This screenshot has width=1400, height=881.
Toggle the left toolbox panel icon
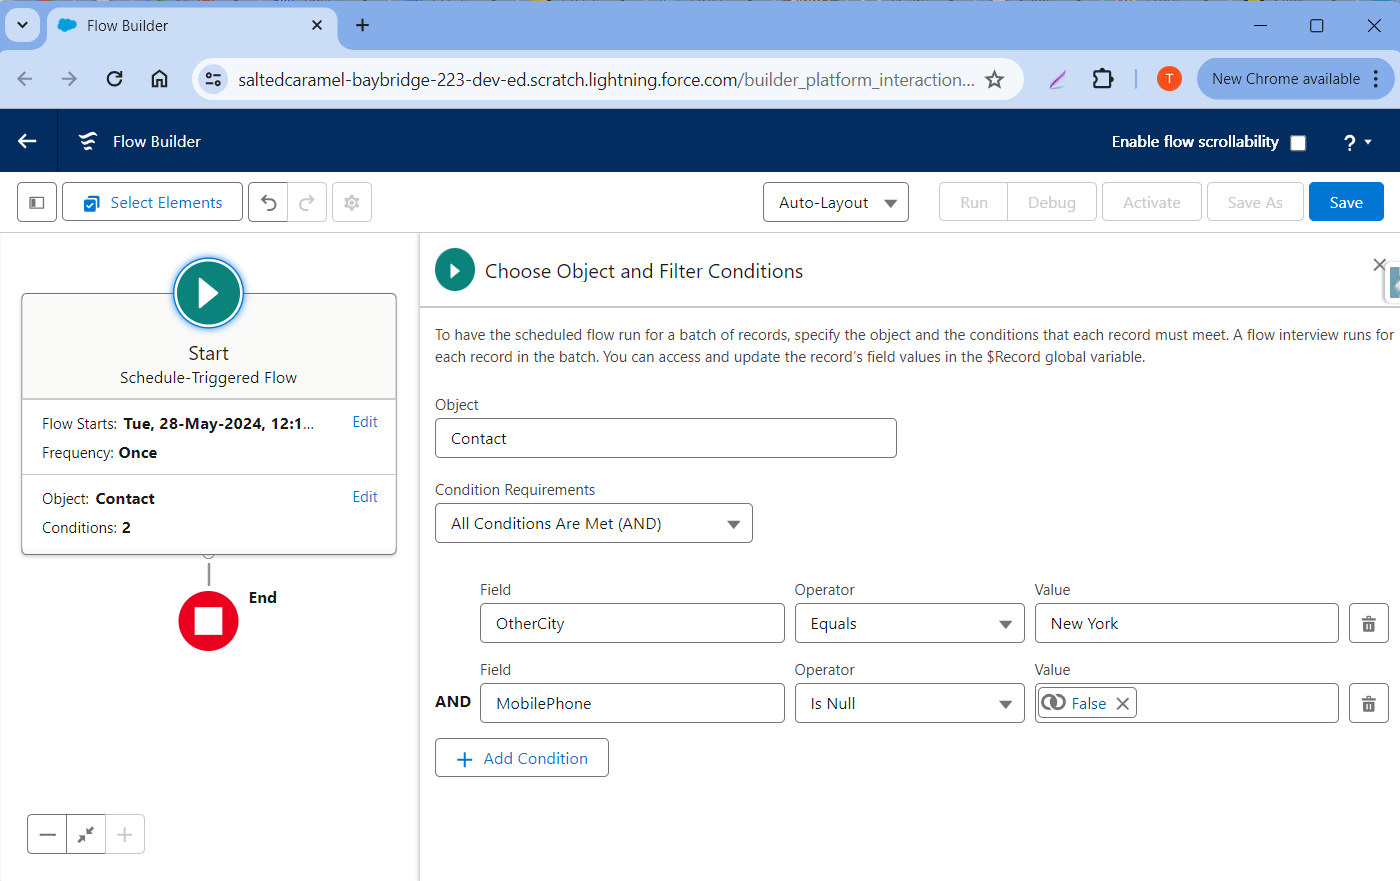click(x=37, y=202)
